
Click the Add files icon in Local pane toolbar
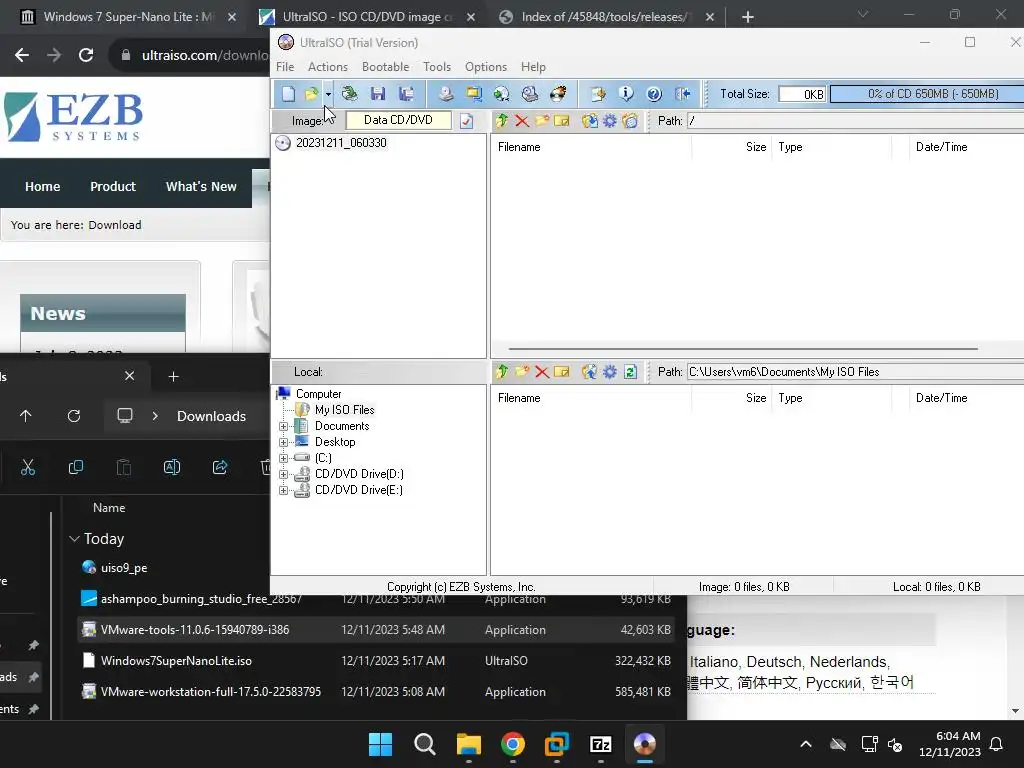(x=589, y=372)
